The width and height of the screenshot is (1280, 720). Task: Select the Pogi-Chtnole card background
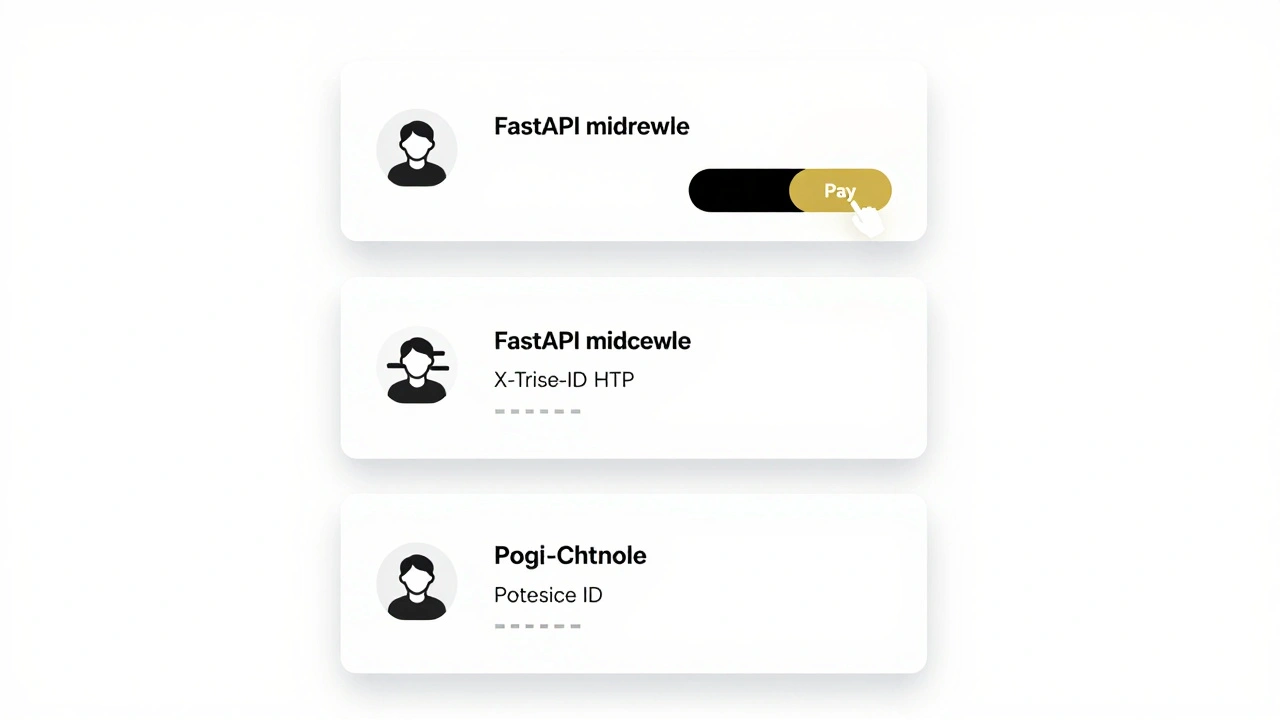click(634, 583)
